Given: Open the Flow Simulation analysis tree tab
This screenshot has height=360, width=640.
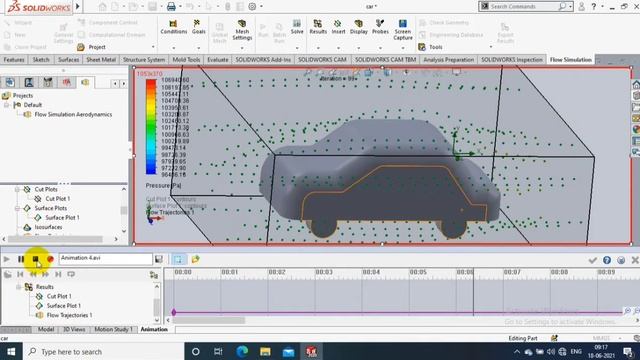Looking at the screenshot, I should click(x=85, y=82).
